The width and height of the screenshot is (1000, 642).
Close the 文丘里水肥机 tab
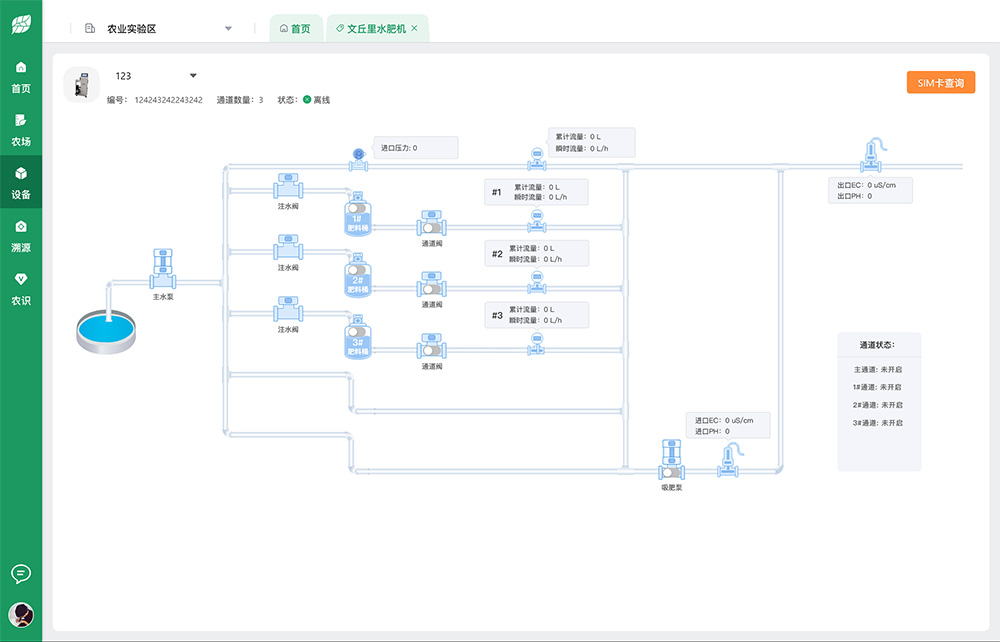tap(414, 29)
